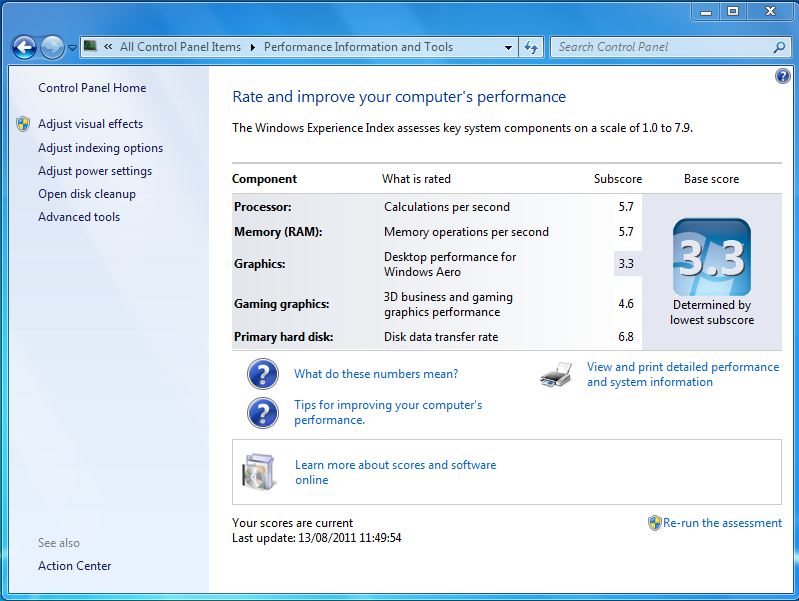This screenshot has width=799, height=601.
Task: Click the Primary hard disk subscore 6.8
Action: [x=626, y=337]
